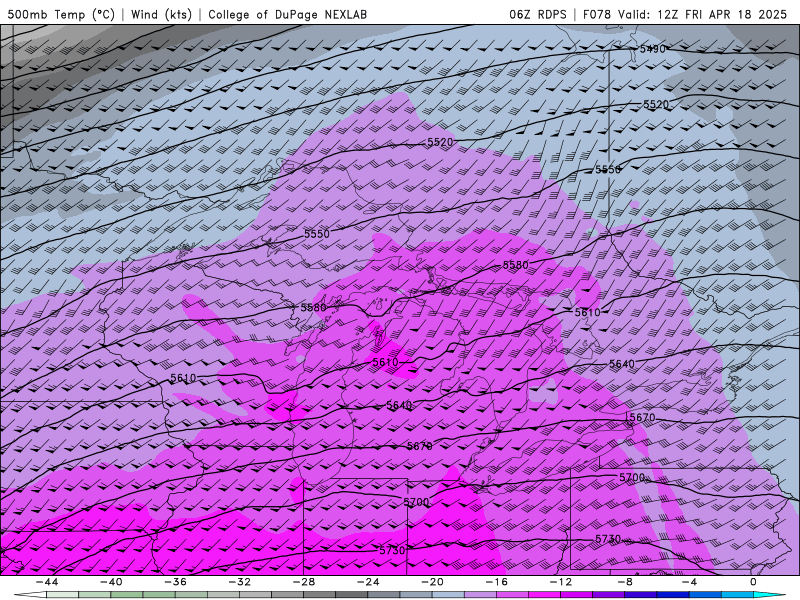This screenshot has height=600, width=800.
Task: Click the rightmost 5610 contour label
Action: (588, 312)
